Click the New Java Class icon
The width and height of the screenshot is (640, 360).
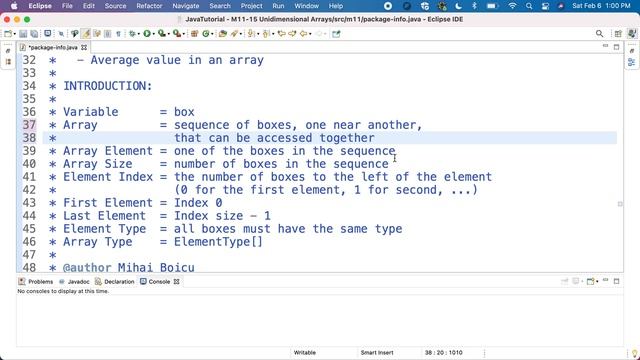(x=206, y=34)
